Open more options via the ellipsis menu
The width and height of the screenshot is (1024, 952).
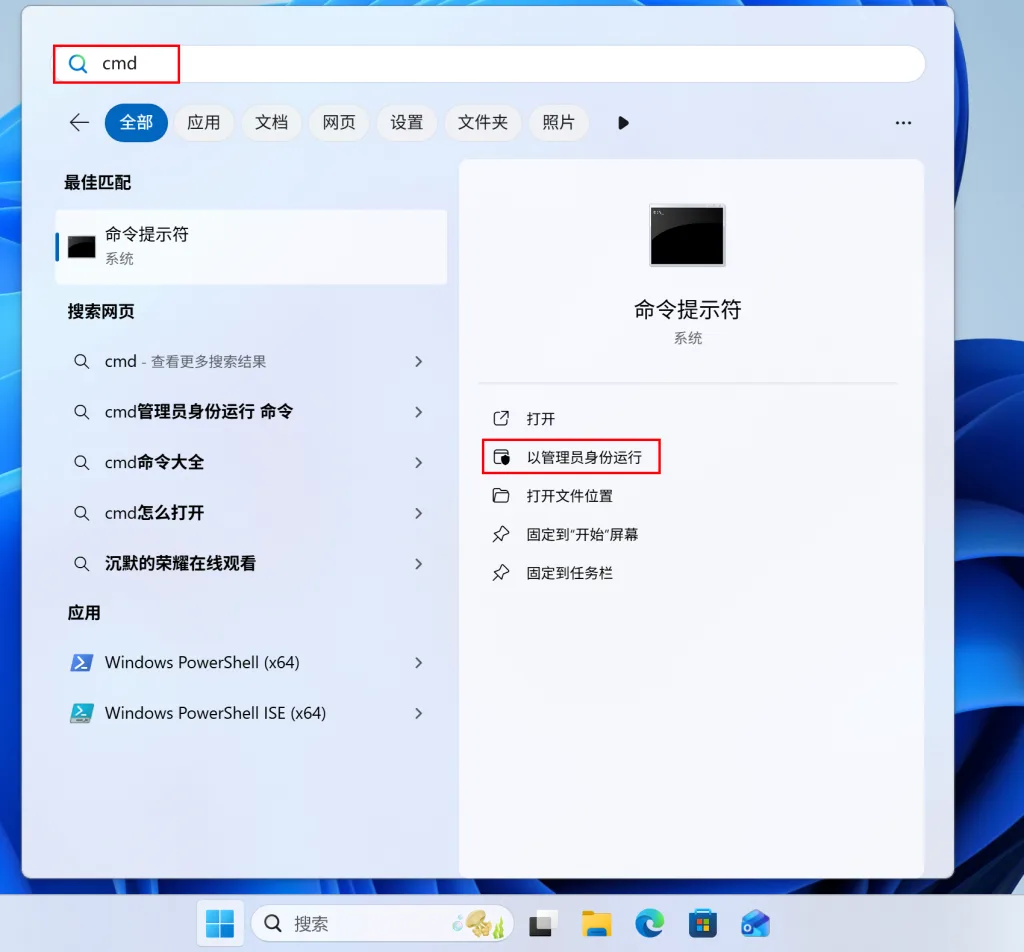coord(903,122)
